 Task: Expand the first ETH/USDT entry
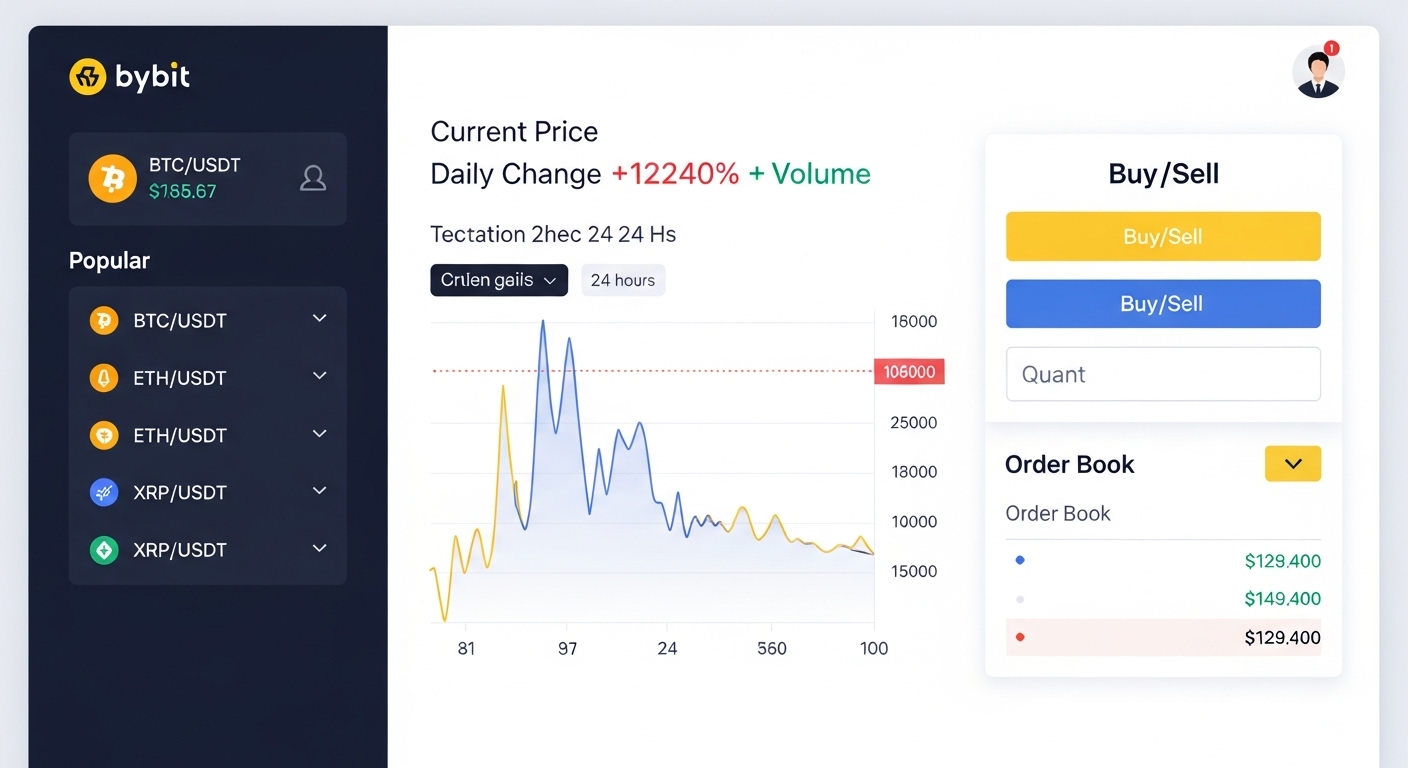coord(319,375)
